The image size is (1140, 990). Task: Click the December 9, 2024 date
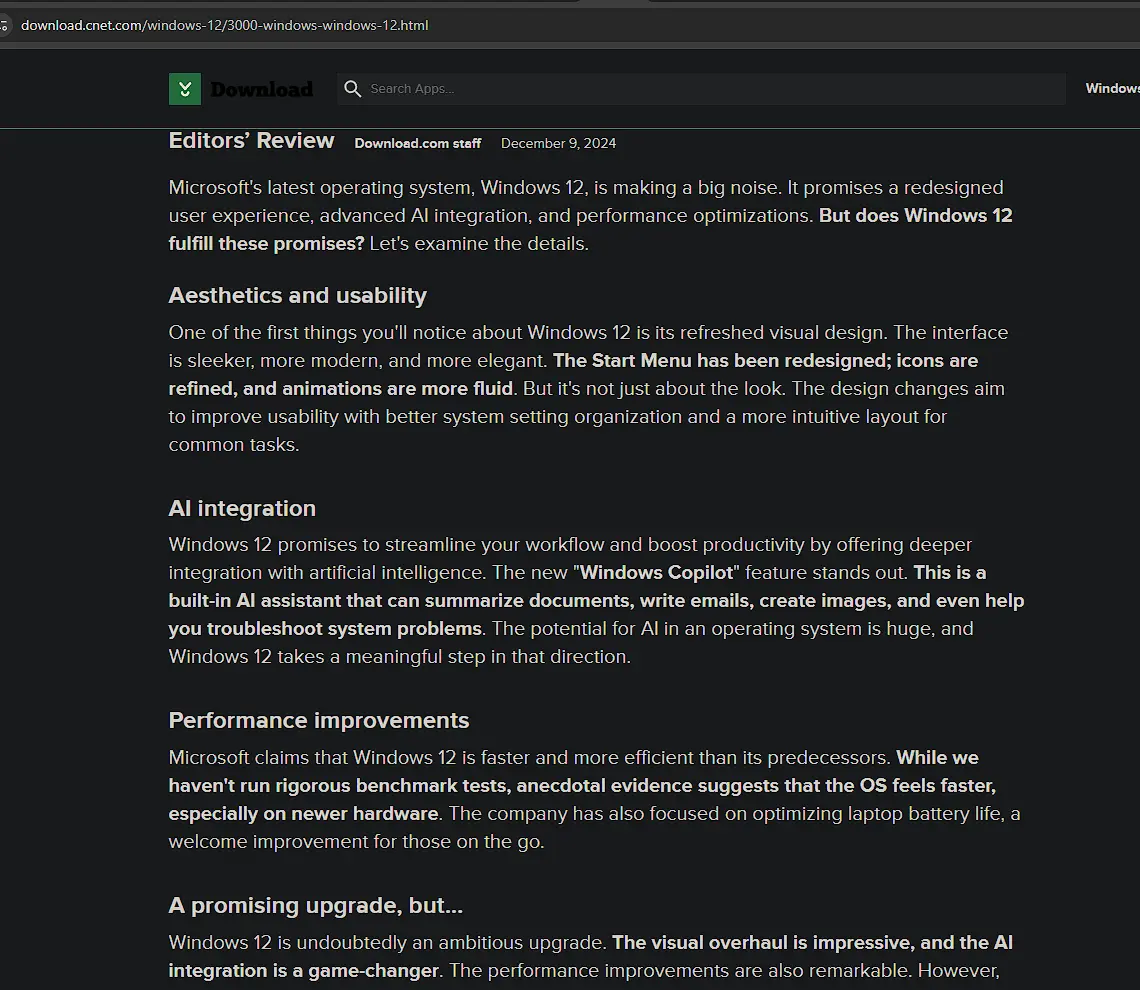click(558, 143)
